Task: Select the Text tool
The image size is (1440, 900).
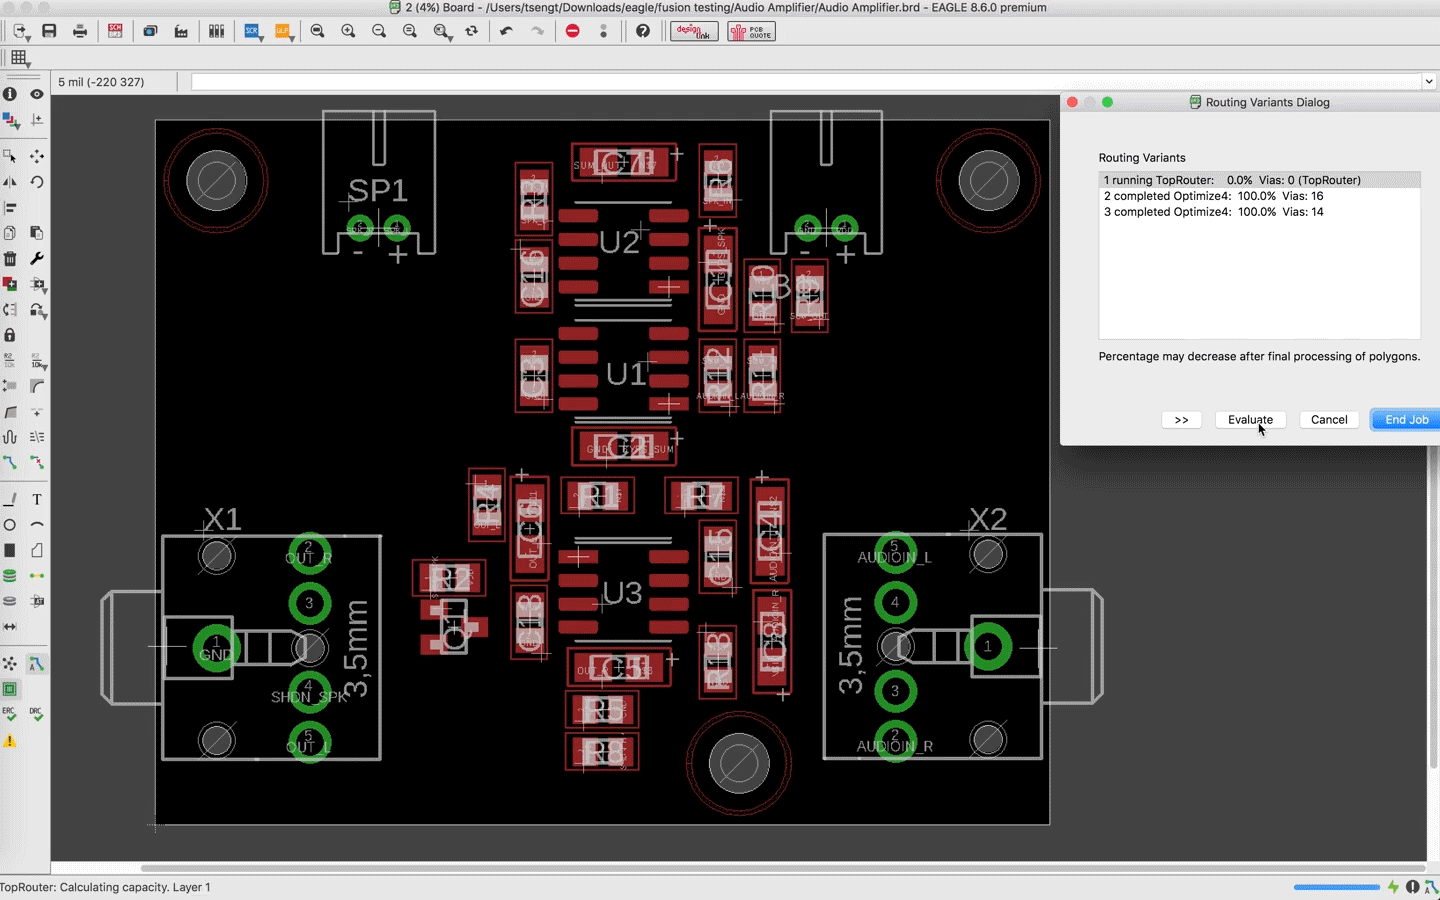Action: click(37, 499)
